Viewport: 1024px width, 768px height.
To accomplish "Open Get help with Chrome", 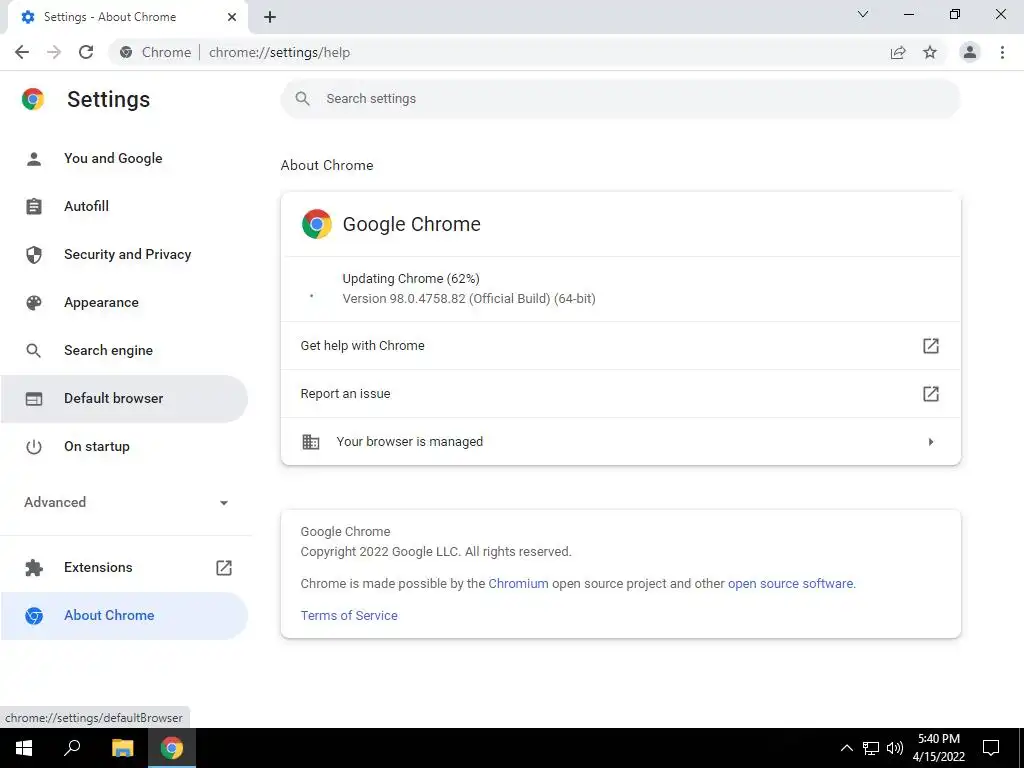I will coord(620,345).
